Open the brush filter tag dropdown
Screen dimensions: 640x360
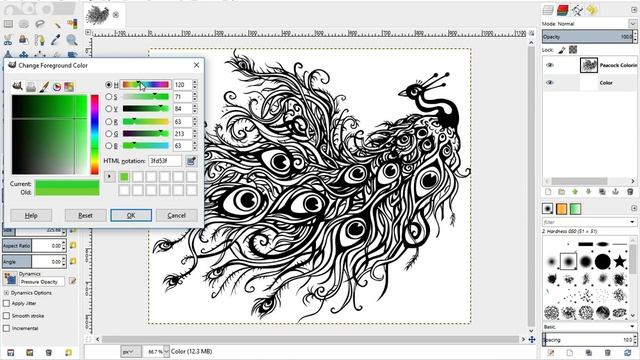632,222
